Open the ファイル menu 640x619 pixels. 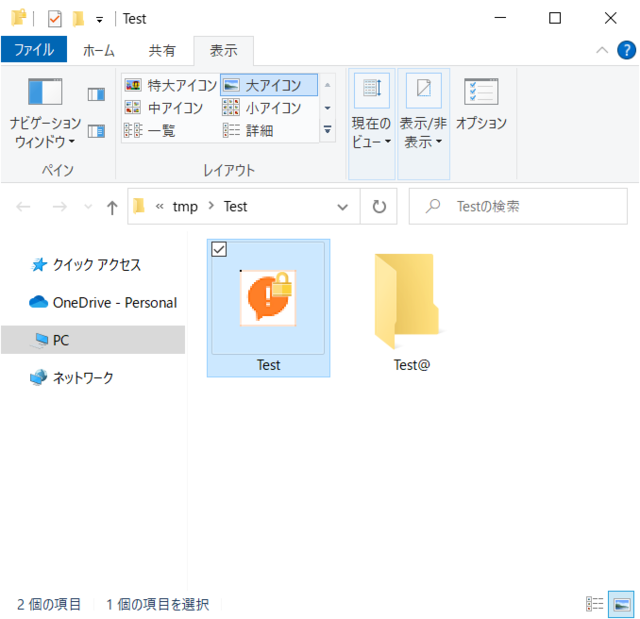point(34,50)
